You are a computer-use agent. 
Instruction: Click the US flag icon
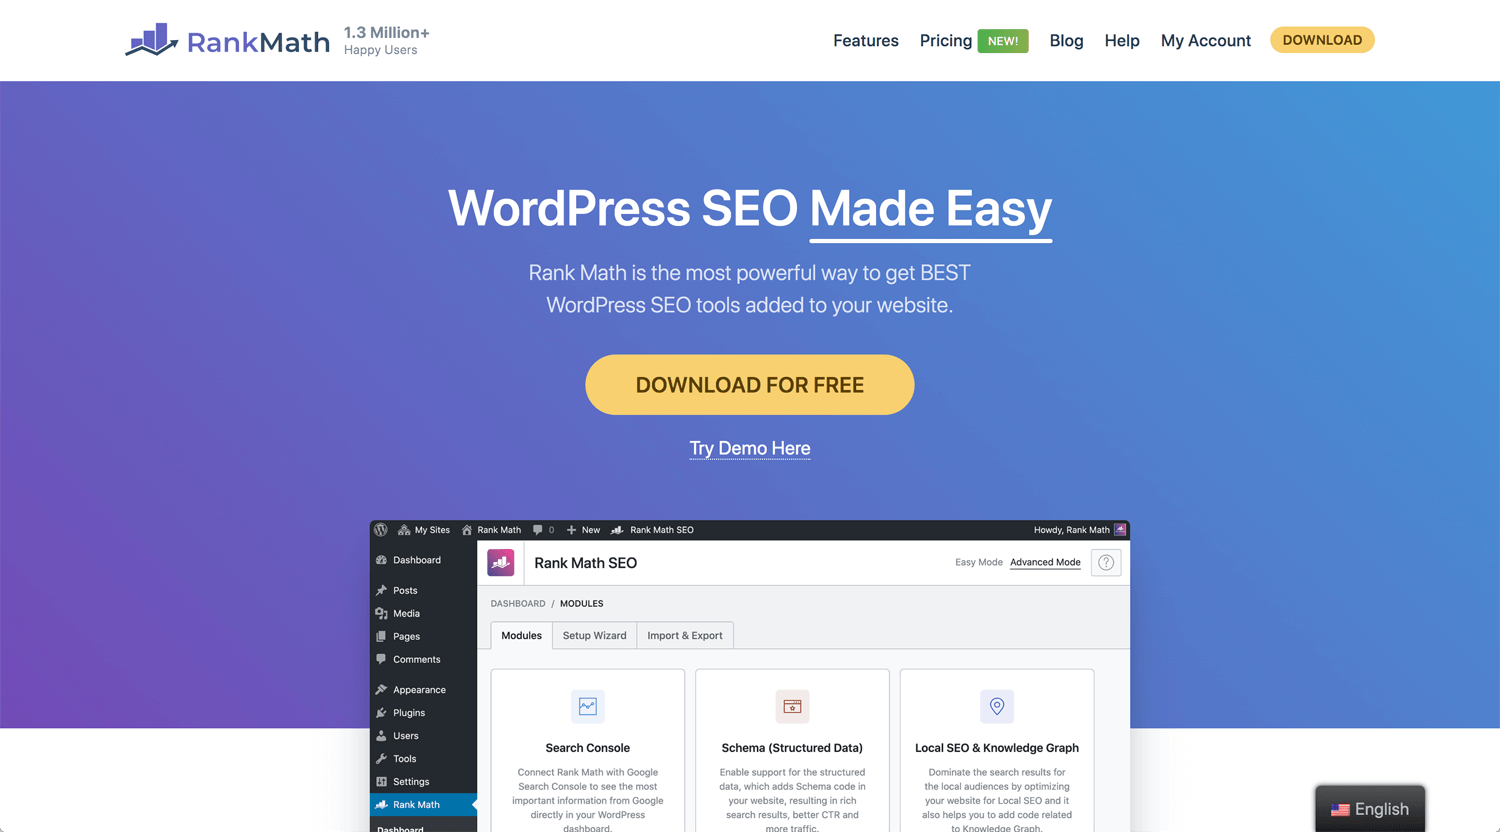1340,810
